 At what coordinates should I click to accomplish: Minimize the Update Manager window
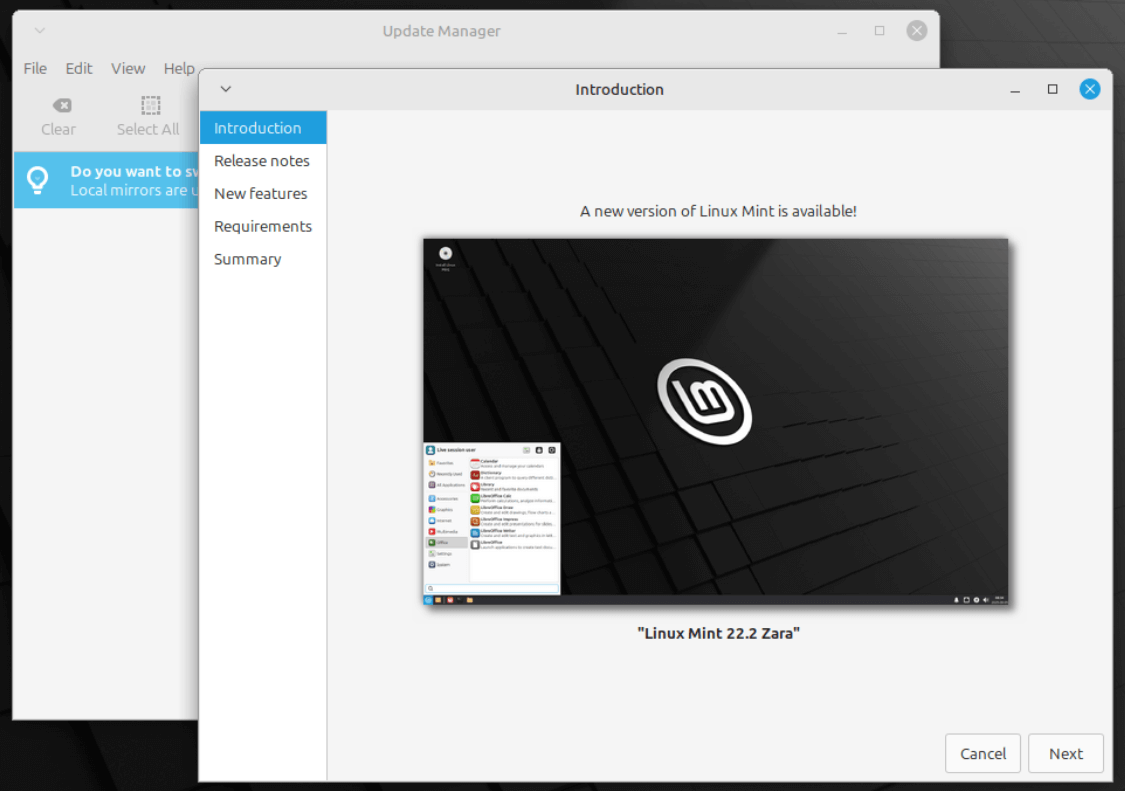coord(842,31)
